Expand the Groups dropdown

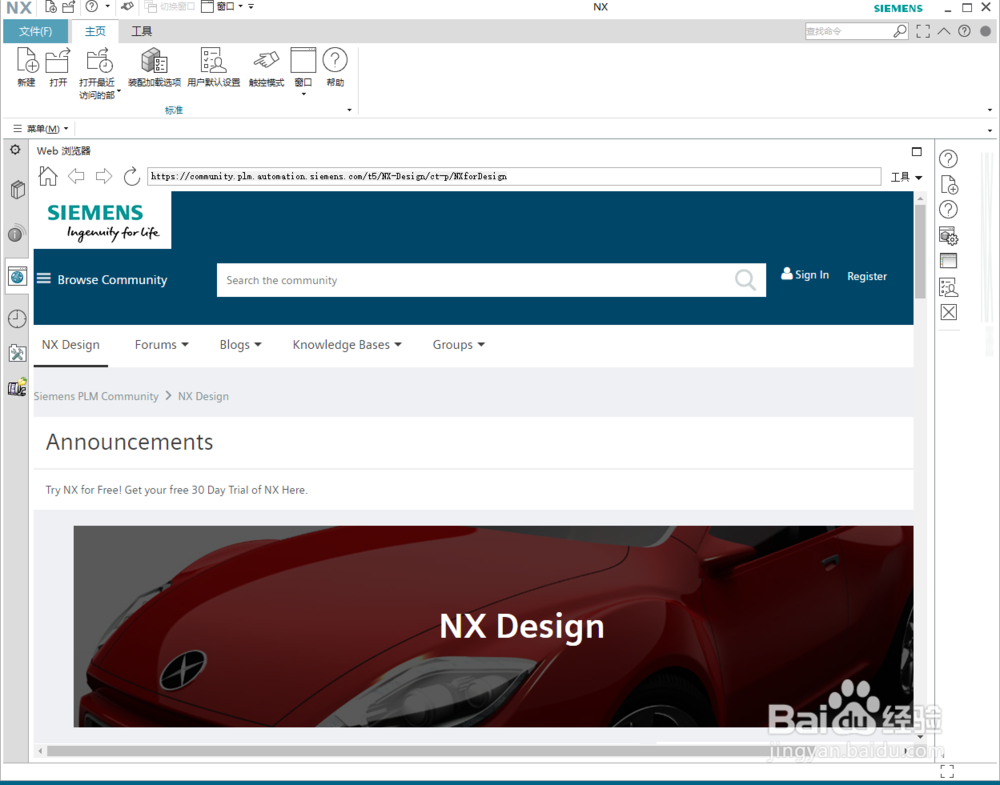(x=459, y=345)
